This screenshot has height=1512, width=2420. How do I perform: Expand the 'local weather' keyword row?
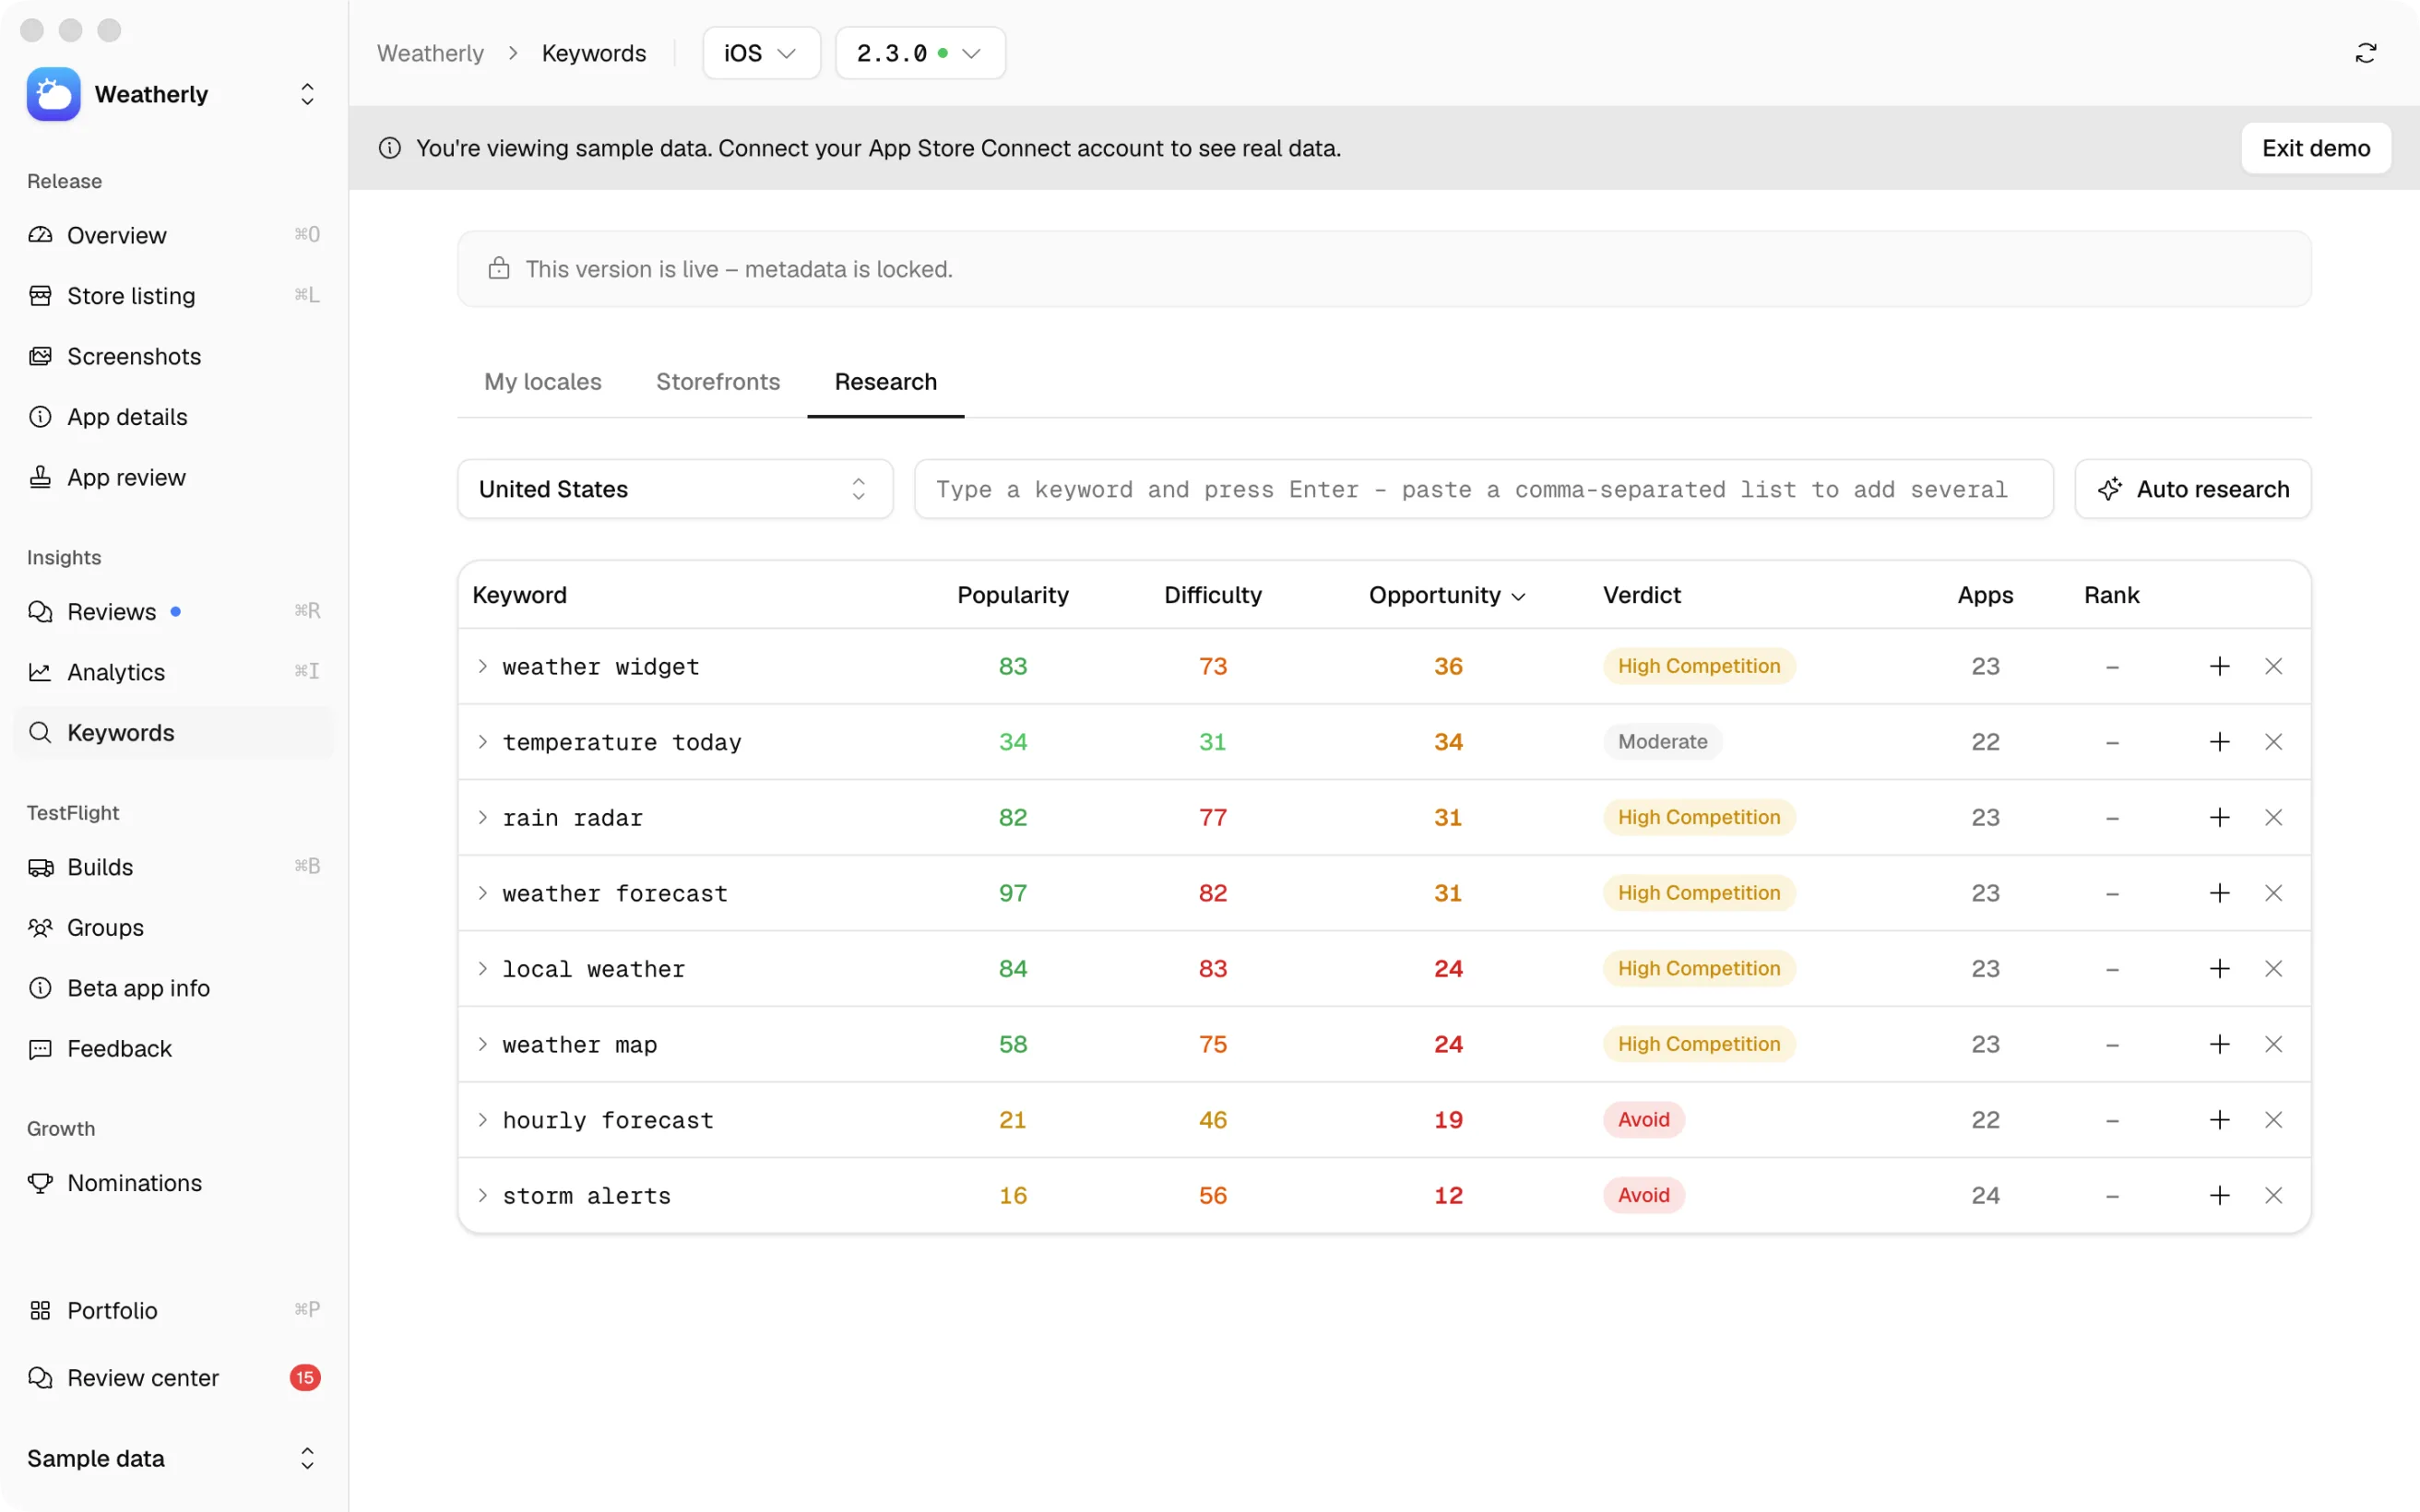pyautogui.click(x=483, y=968)
